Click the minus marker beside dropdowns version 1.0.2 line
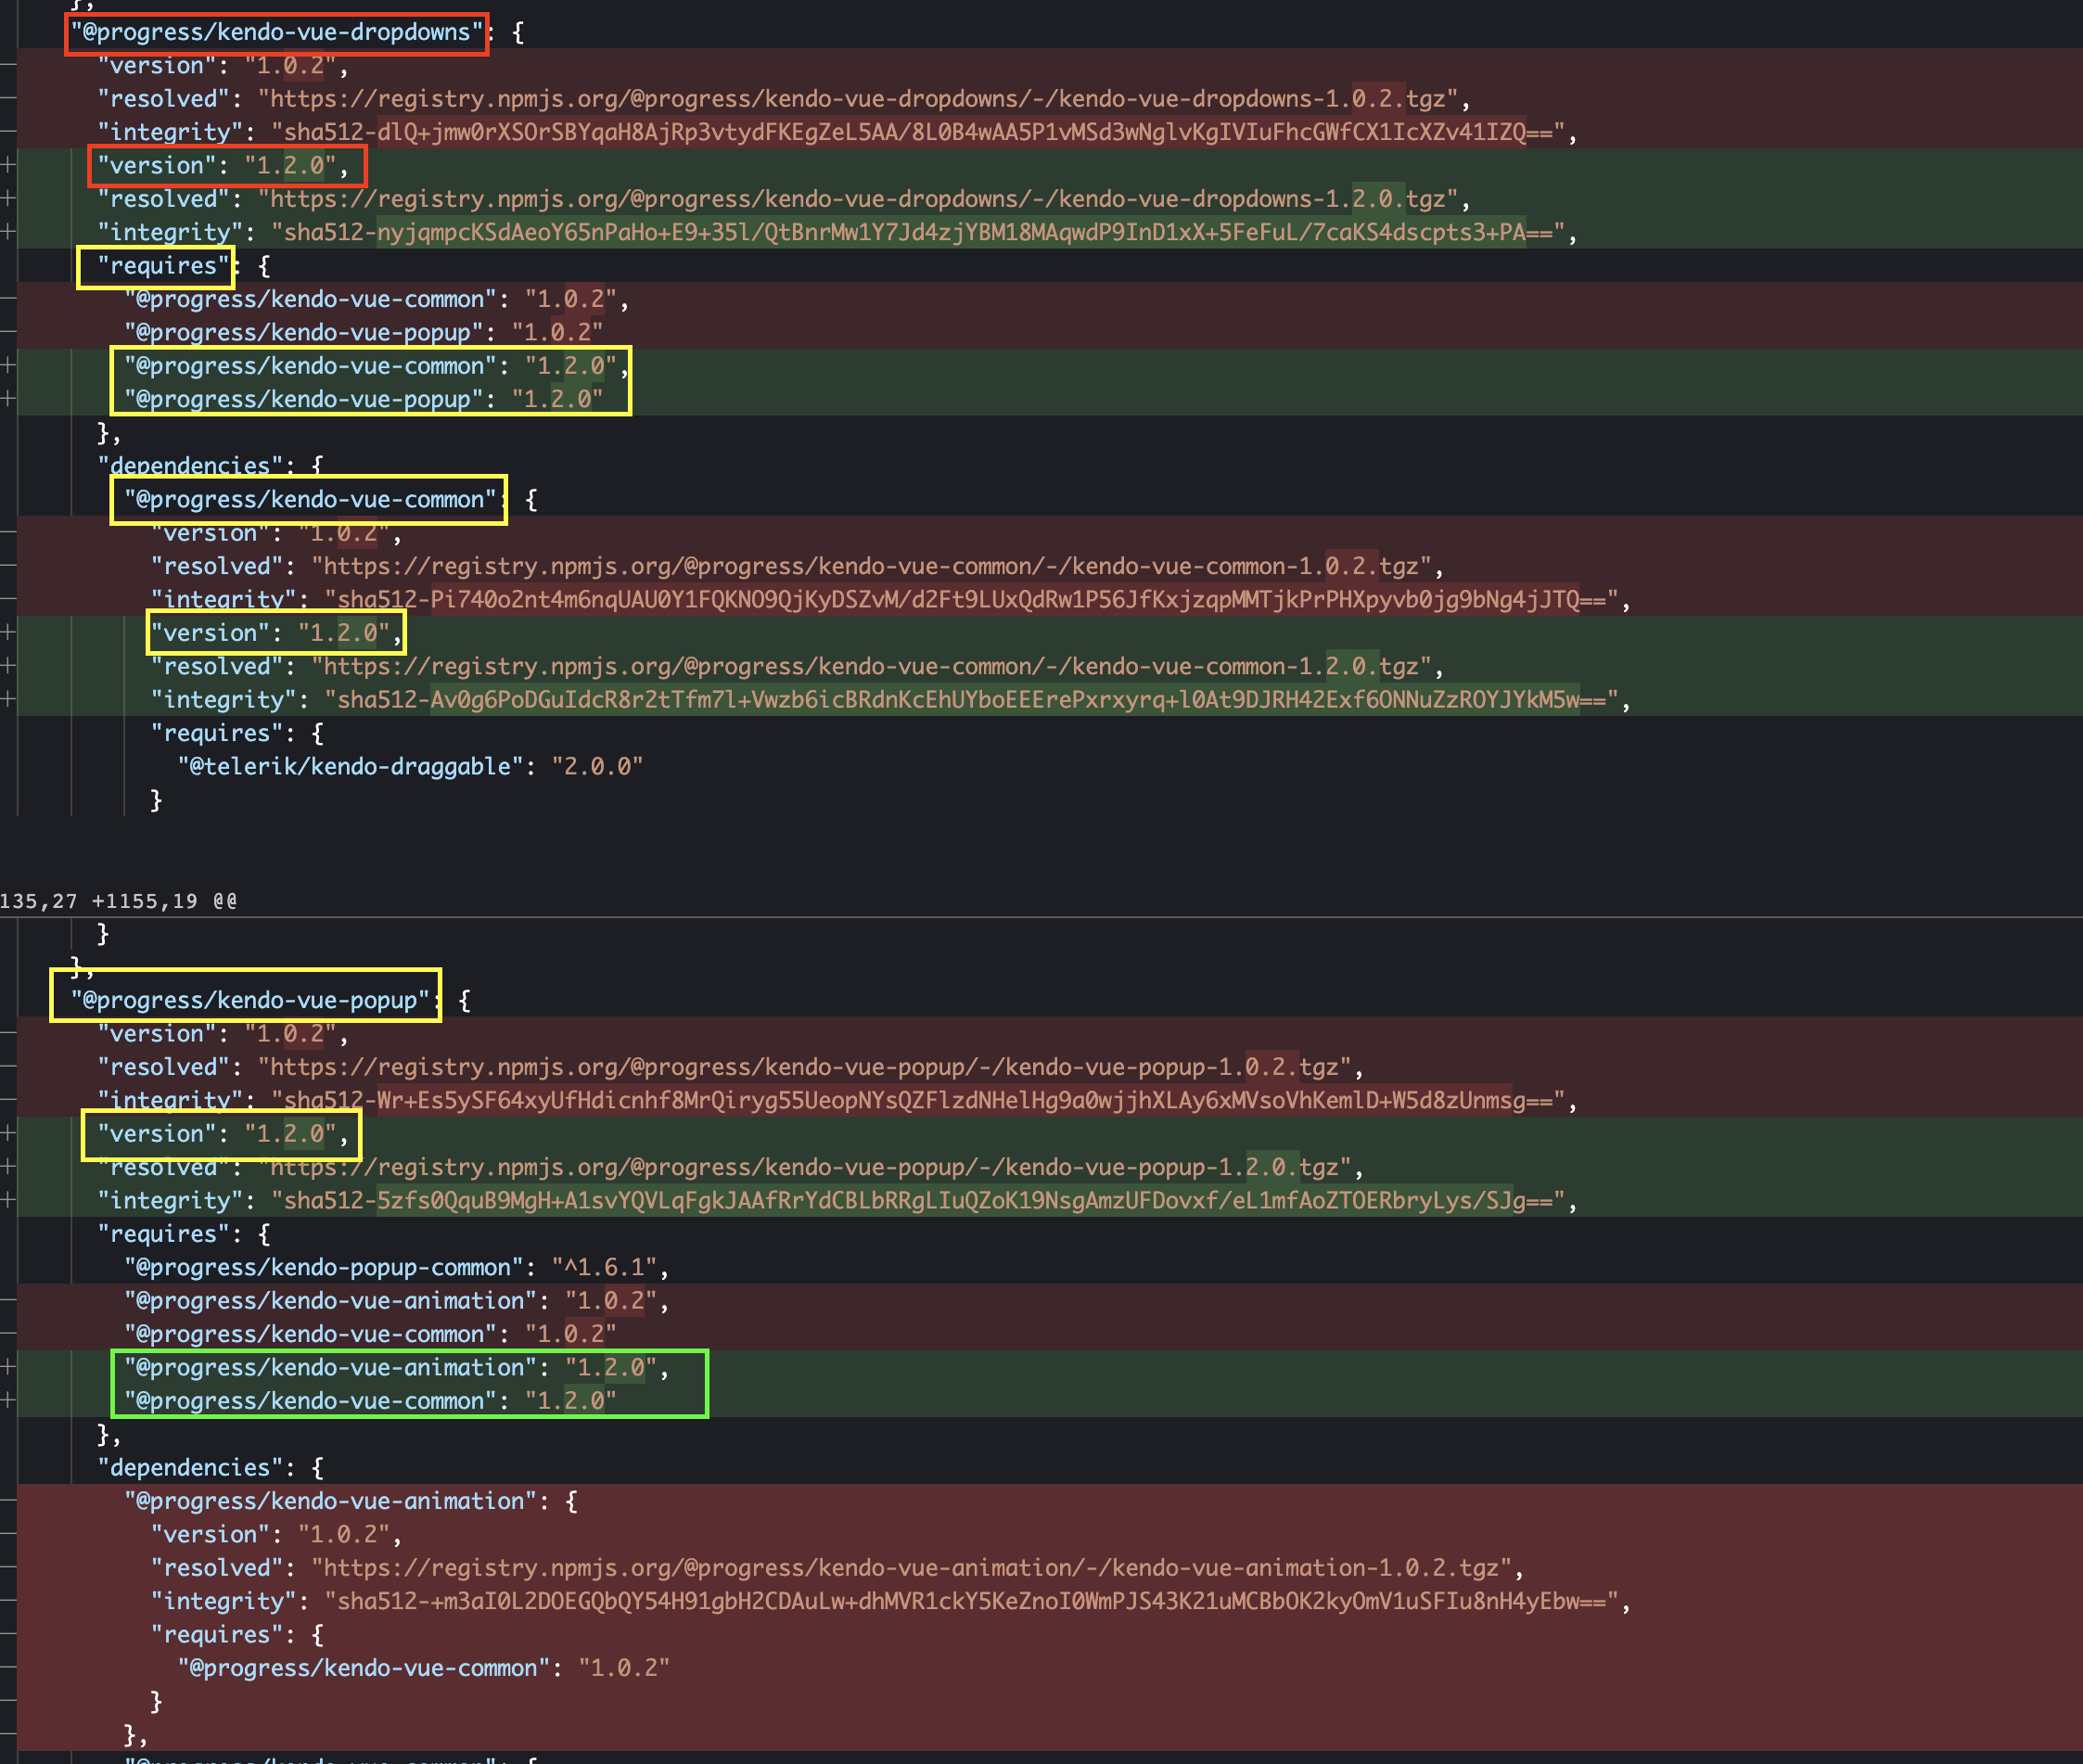The height and width of the screenshot is (1764, 2083). coord(8,66)
